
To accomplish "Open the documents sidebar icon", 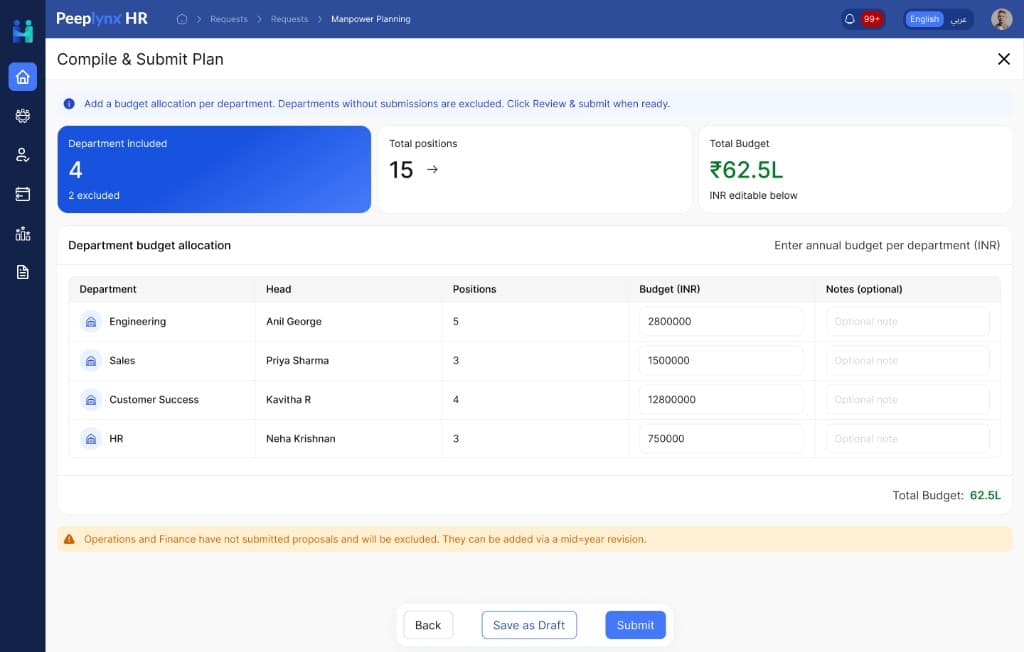I will 23,272.
